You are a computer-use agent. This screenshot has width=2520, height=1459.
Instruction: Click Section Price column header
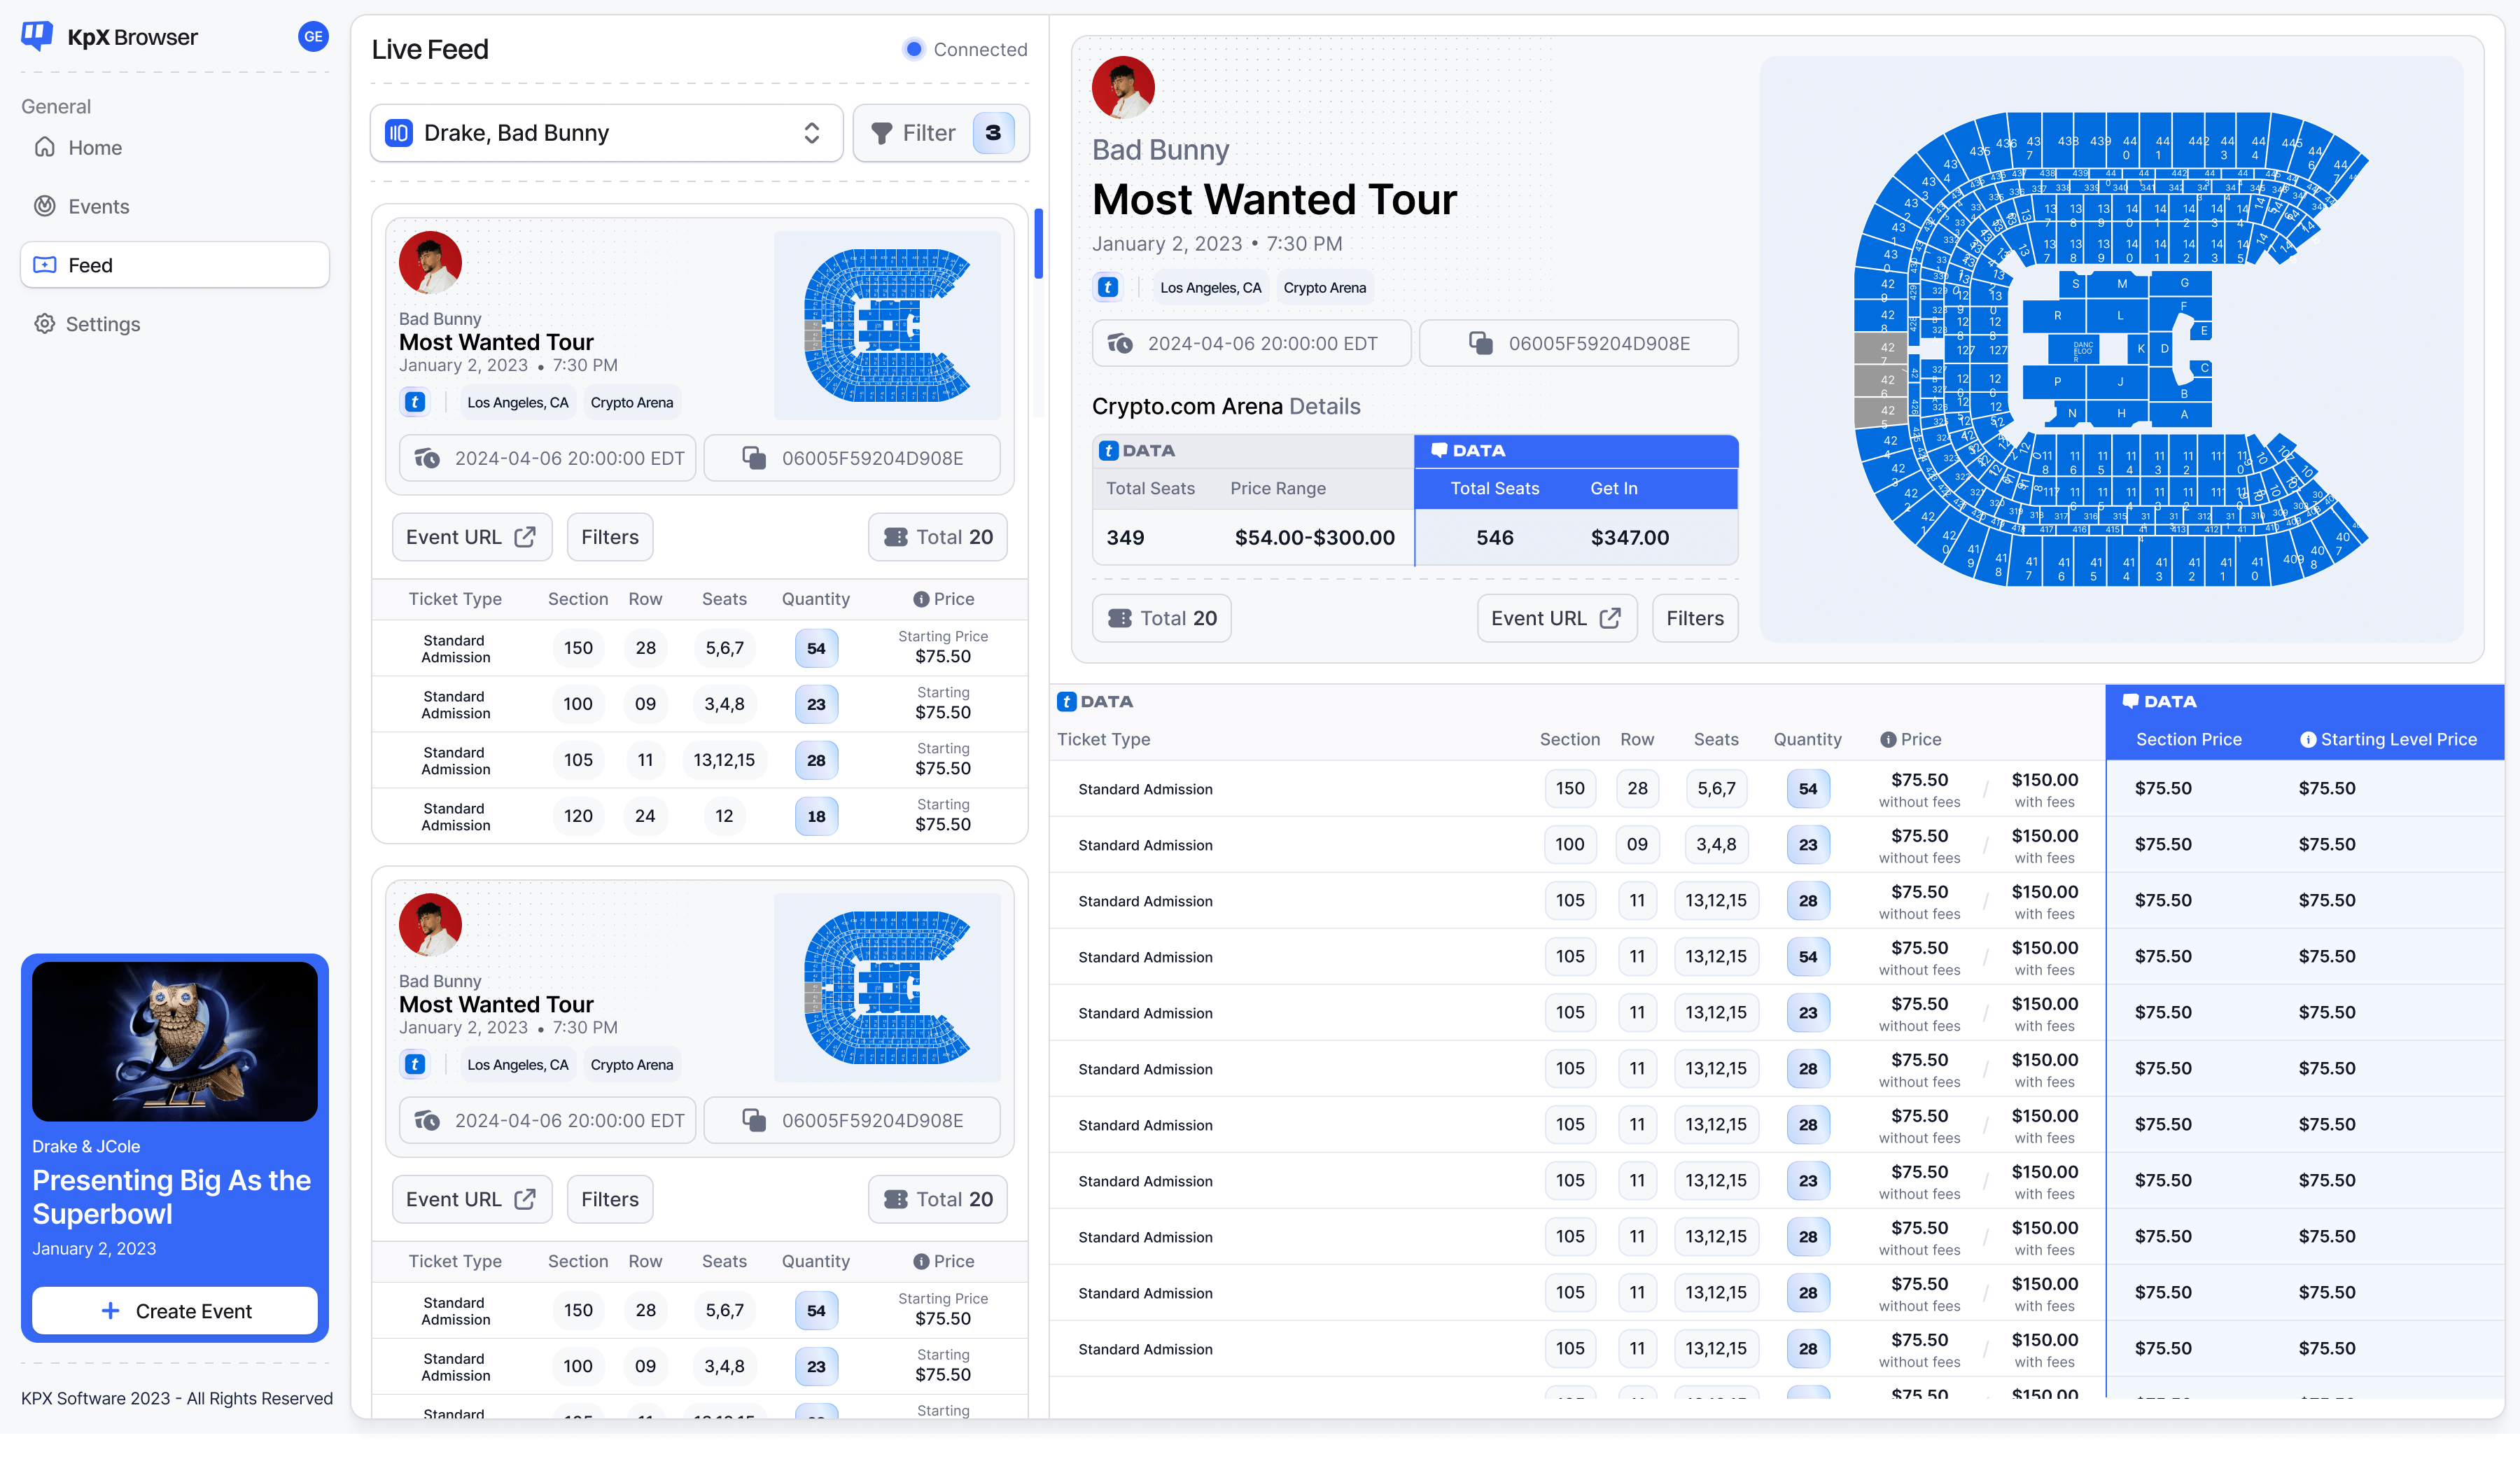[x=2189, y=740]
